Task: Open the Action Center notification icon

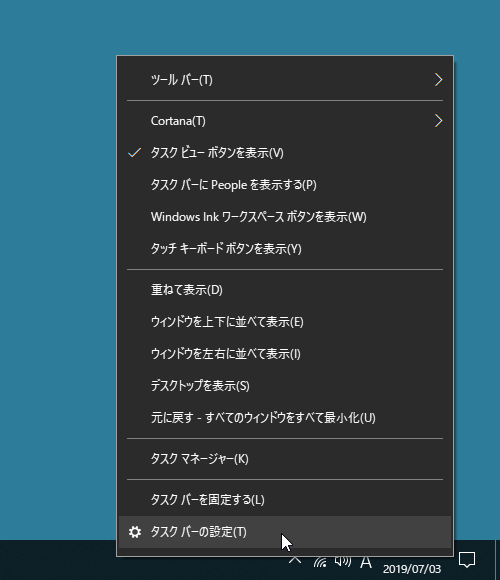Action: (x=467, y=560)
